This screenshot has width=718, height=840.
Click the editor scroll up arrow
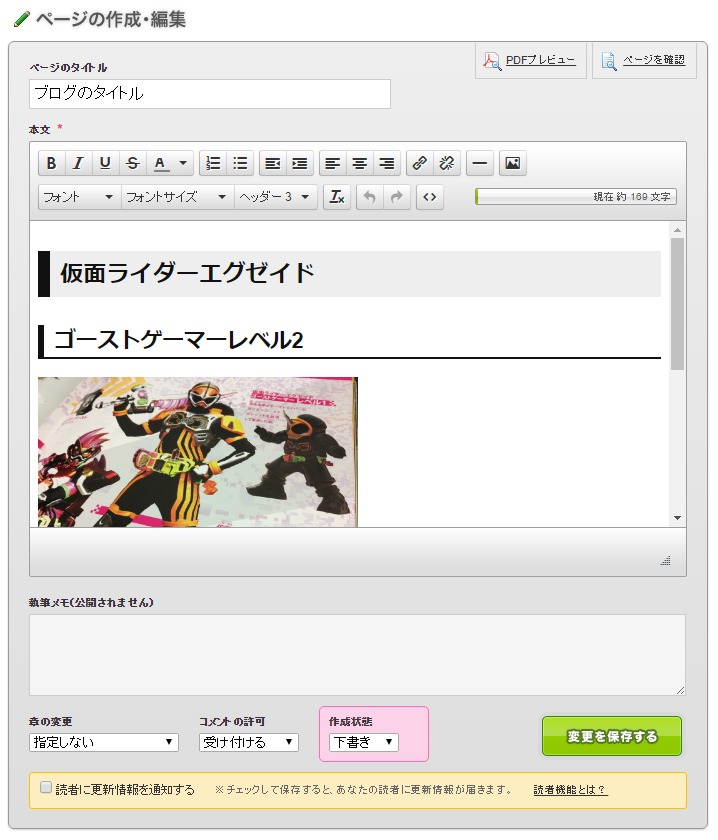(x=677, y=230)
